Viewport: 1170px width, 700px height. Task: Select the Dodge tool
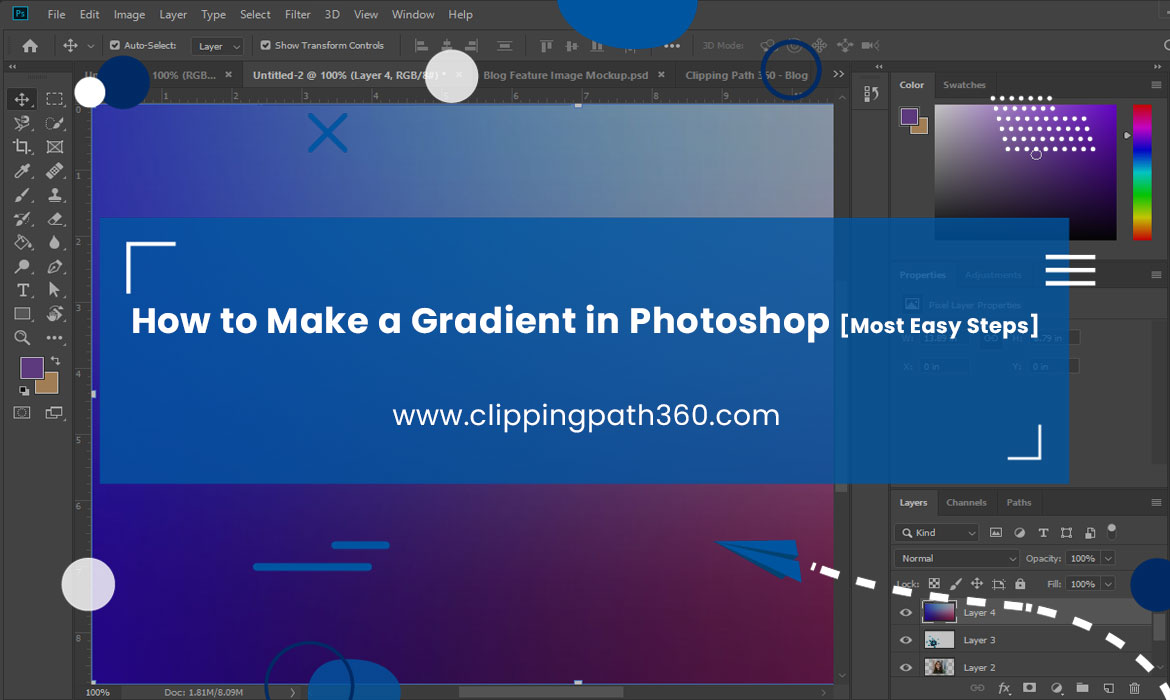coord(22,266)
